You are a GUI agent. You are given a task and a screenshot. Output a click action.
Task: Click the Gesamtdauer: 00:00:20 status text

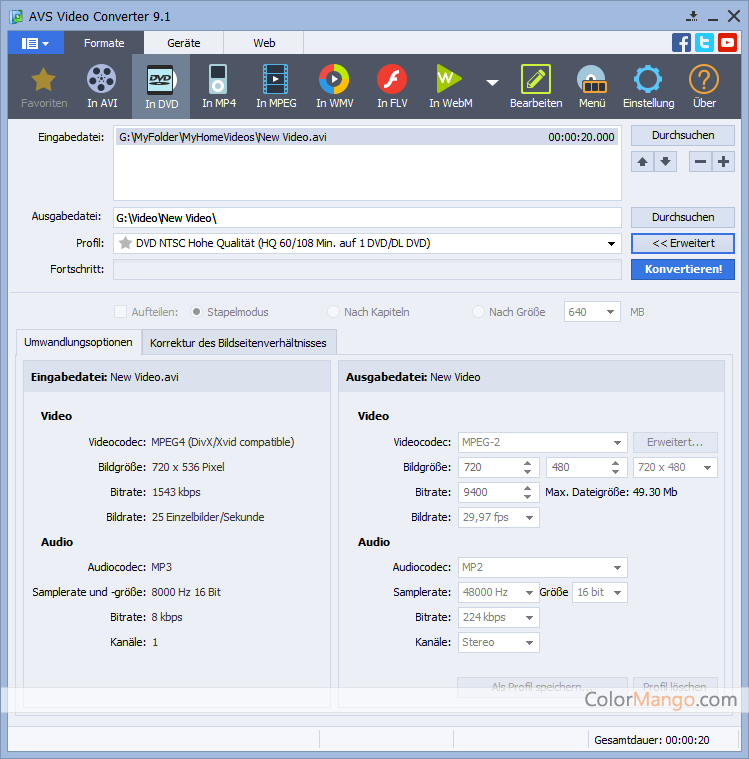pyautogui.click(x=651, y=740)
